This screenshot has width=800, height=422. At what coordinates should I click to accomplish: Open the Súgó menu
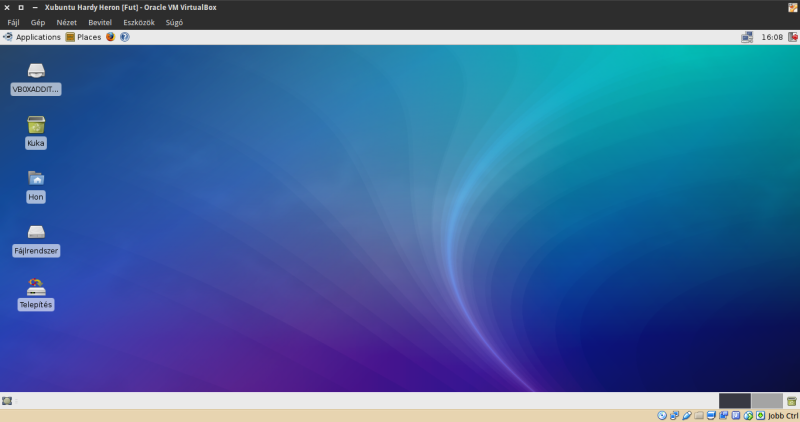pos(174,22)
